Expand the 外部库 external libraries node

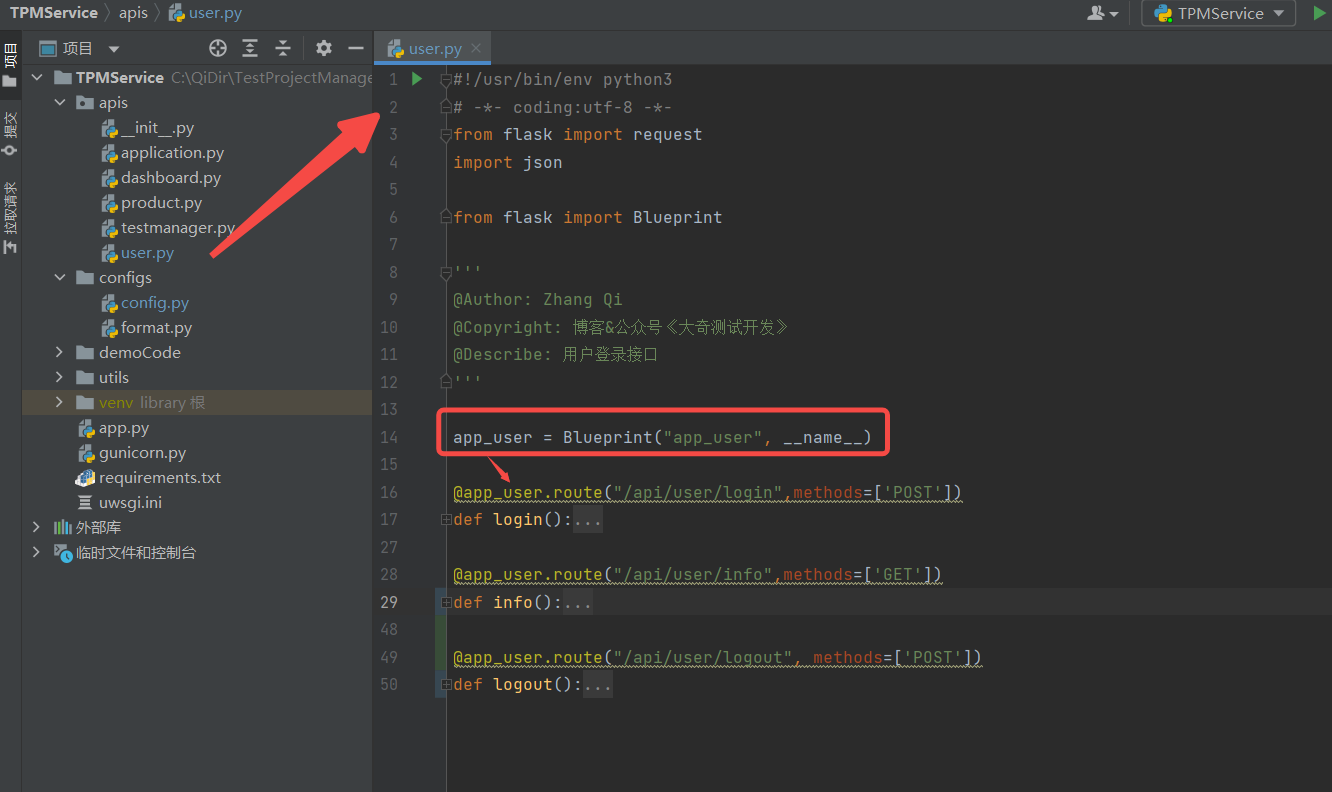(37, 527)
